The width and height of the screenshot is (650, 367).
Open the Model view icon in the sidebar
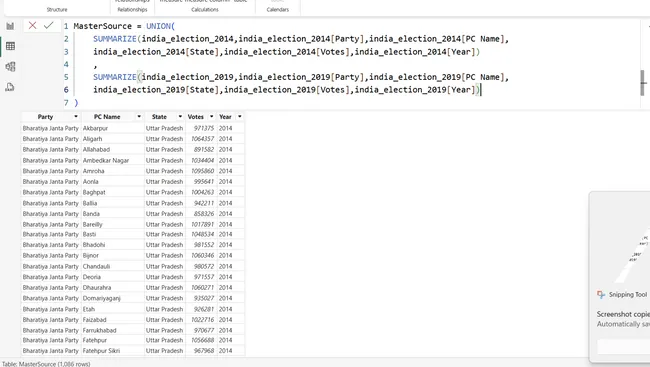point(10,66)
